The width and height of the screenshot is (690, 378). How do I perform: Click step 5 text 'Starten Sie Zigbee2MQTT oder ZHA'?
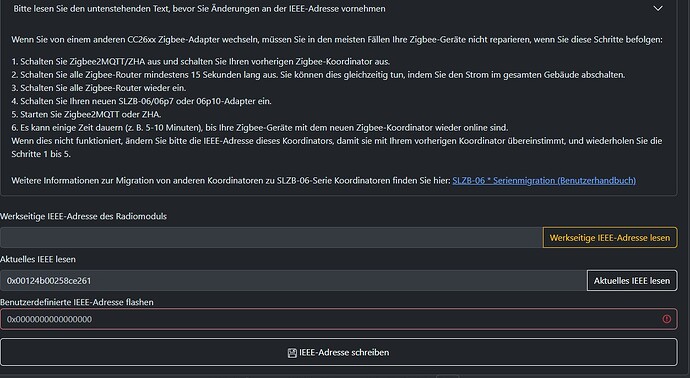(x=86, y=114)
